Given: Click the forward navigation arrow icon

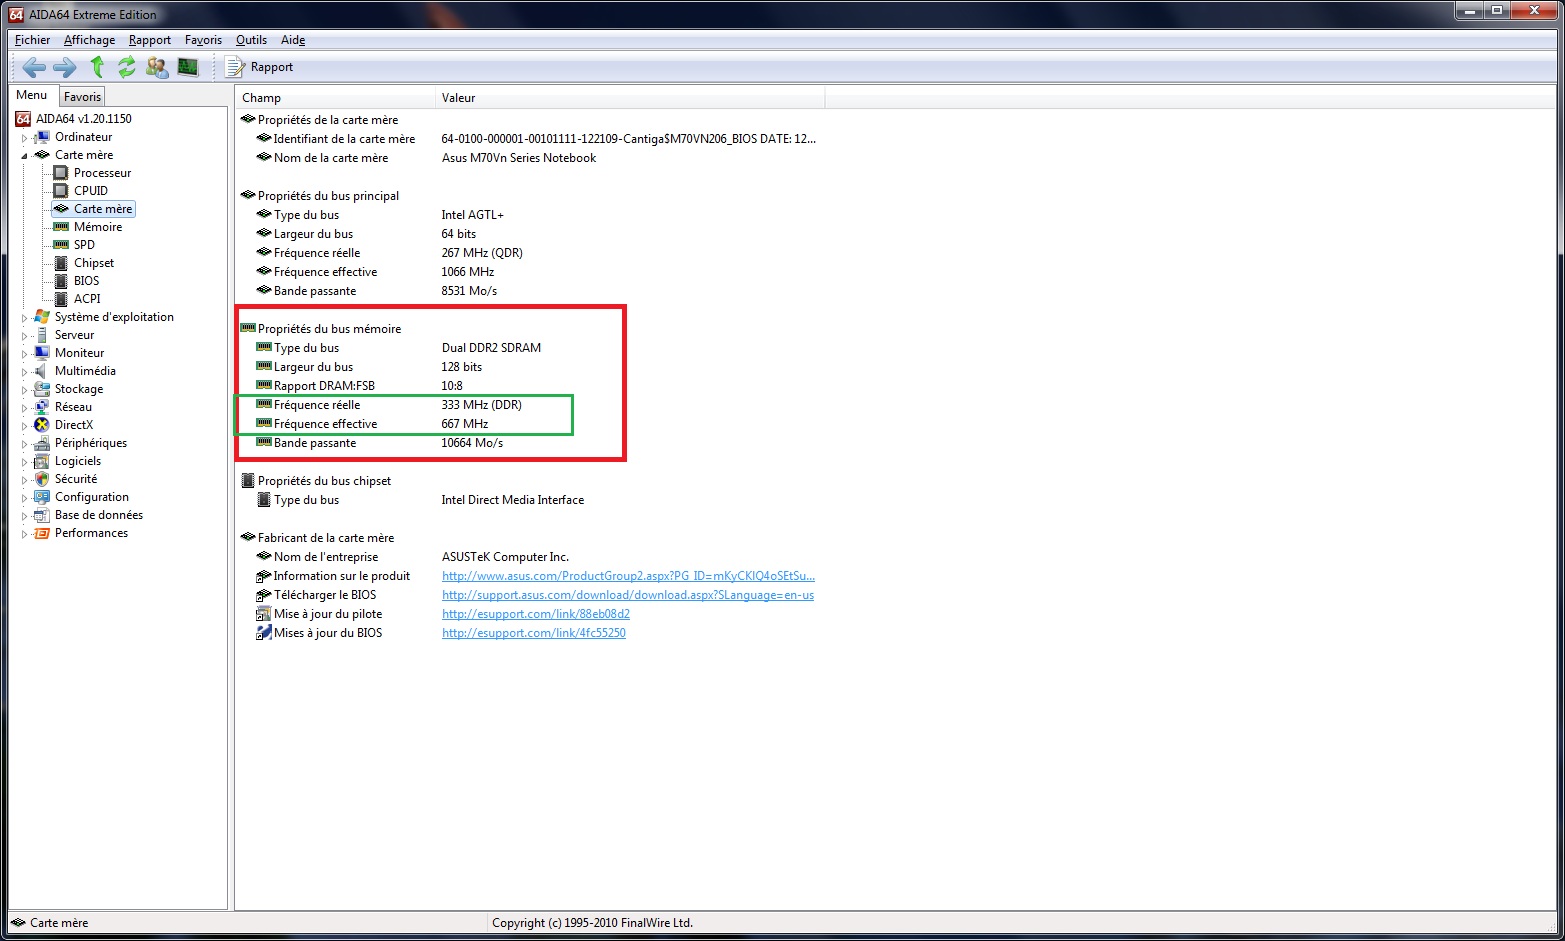Looking at the screenshot, I should (65, 67).
